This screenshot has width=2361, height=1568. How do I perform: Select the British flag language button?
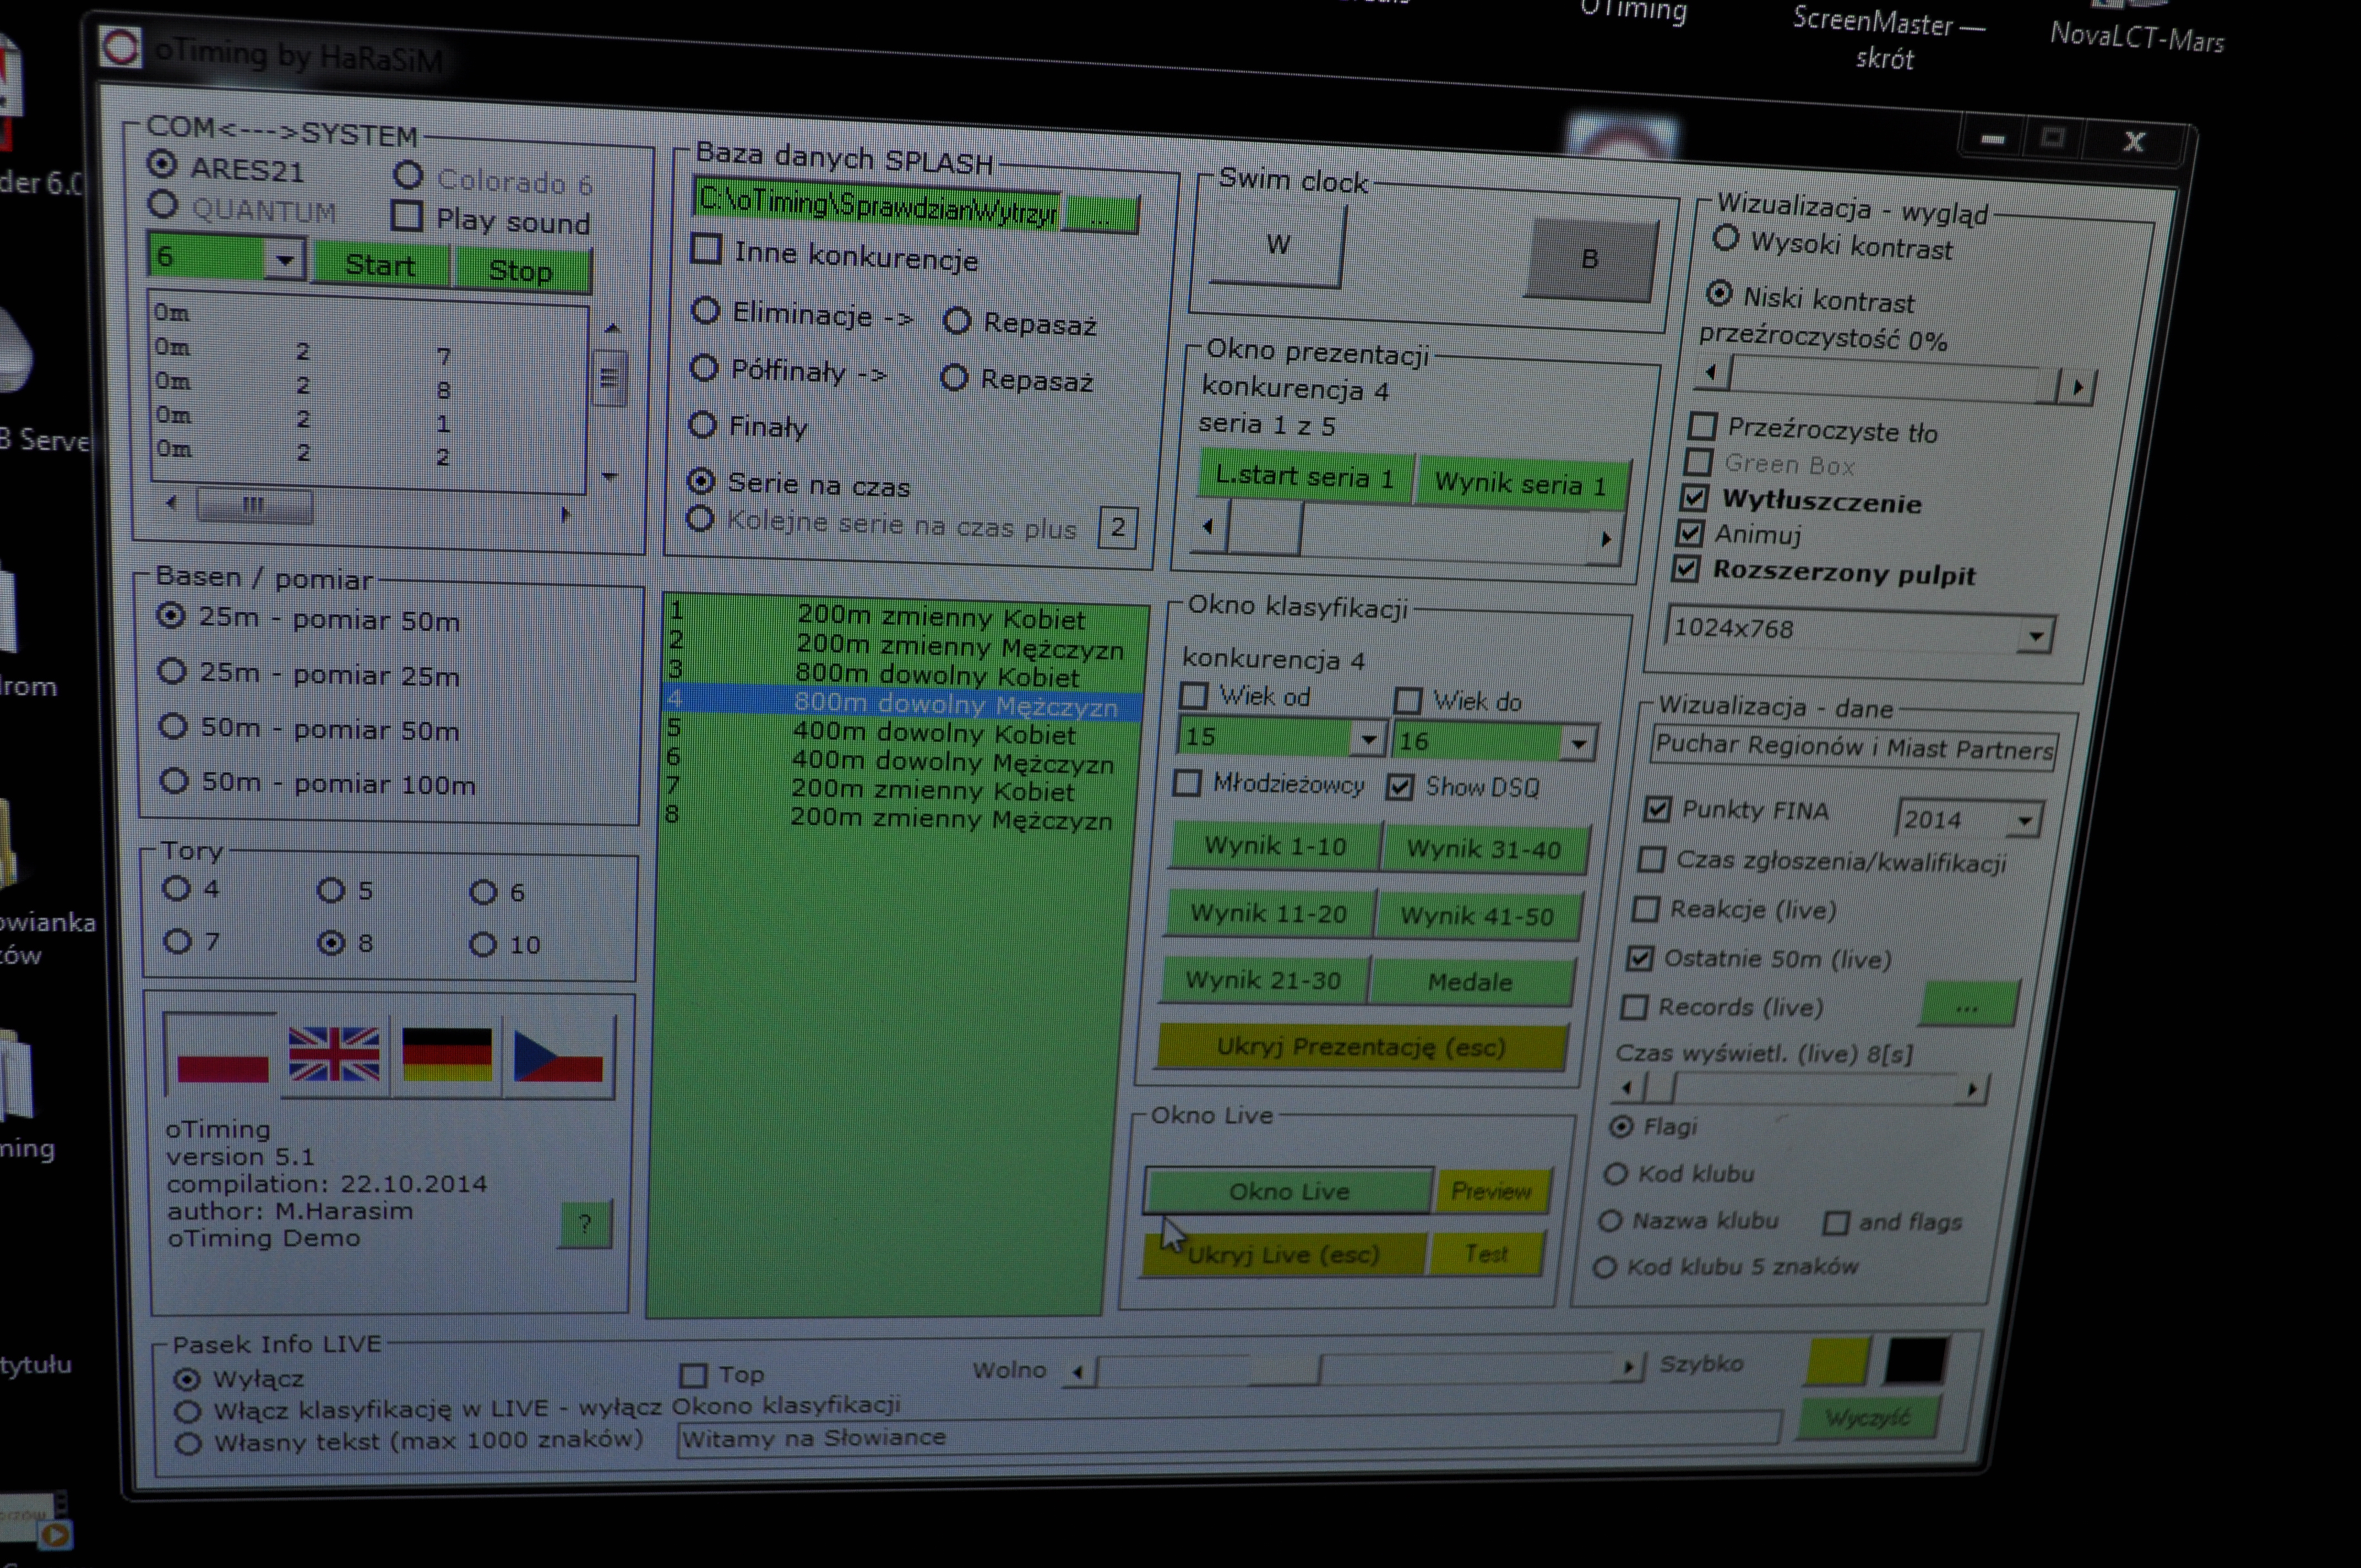334,1056
